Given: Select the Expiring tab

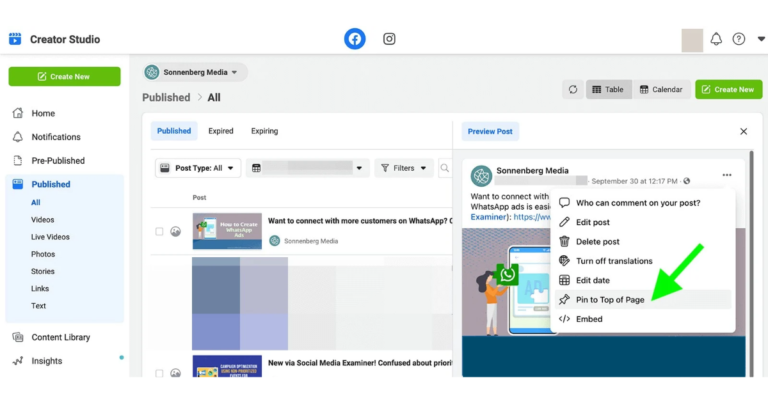Looking at the screenshot, I should pos(264,131).
